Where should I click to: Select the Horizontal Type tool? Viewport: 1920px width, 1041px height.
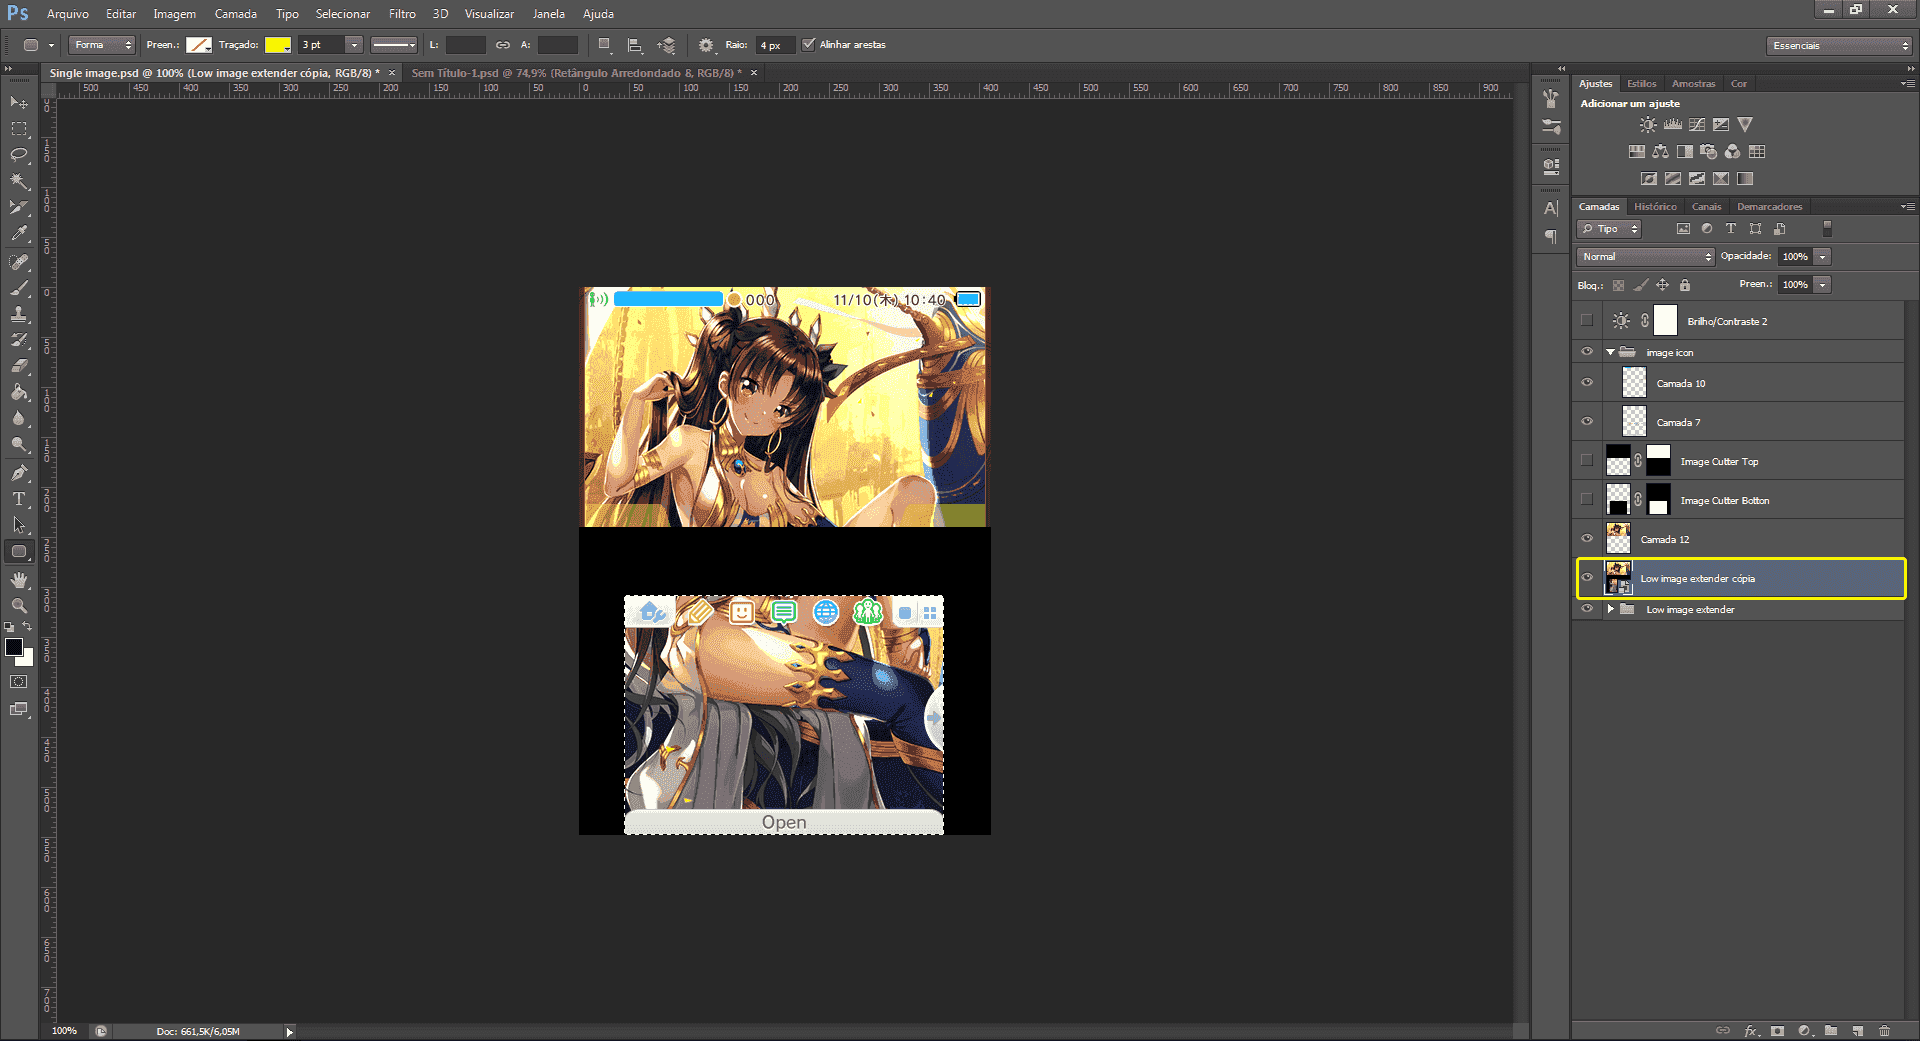19,499
